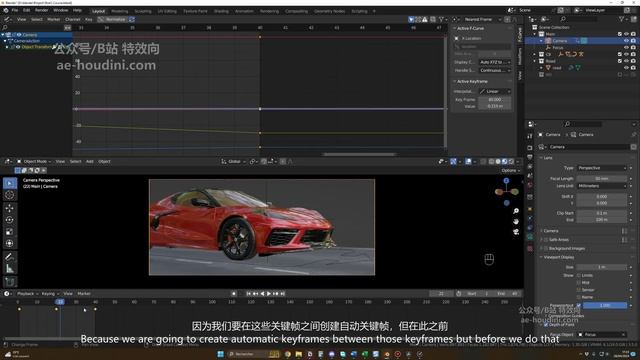Enable the Mist show checkbox
Viewport: 640px width, 360px height.
coord(579,282)
